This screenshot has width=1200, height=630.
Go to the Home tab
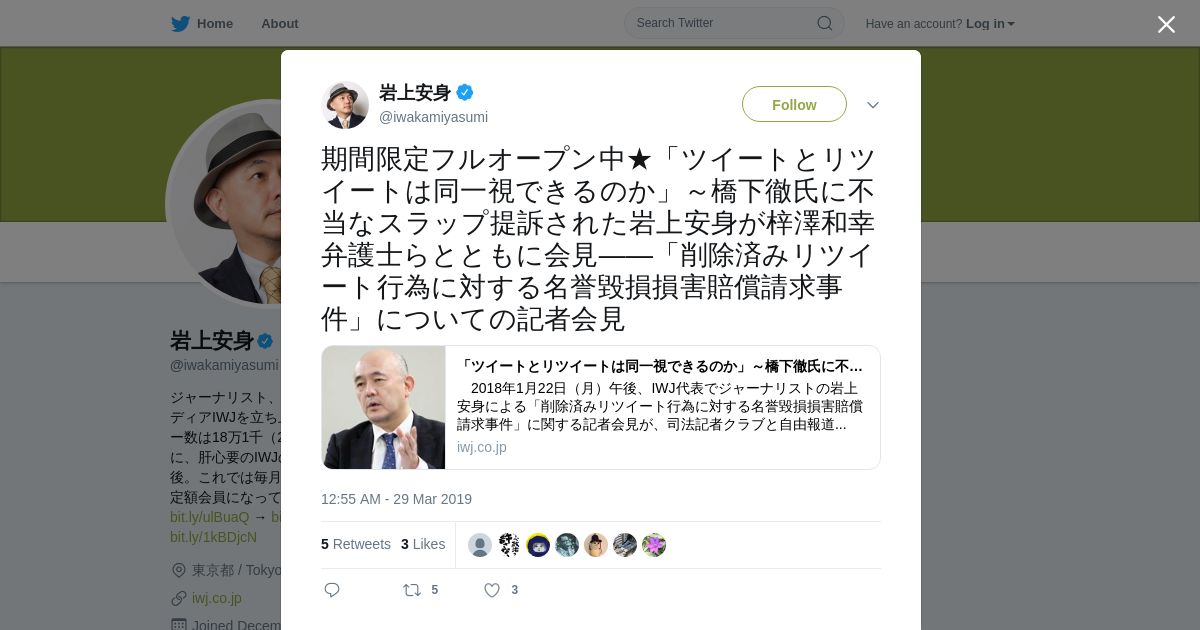[x=202, y=23]
